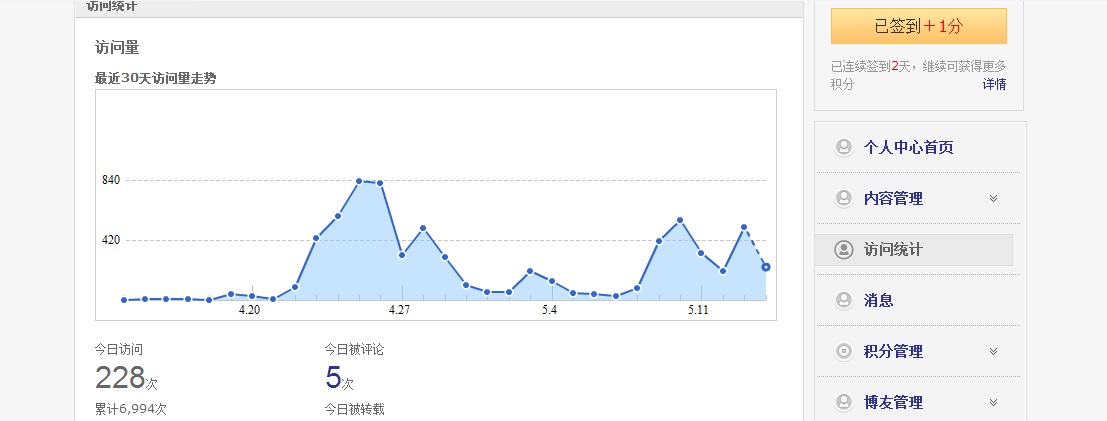The image size is (1107, 421).
Task: Click the 个人中心首页 sidebar icon
Action: 843,148
